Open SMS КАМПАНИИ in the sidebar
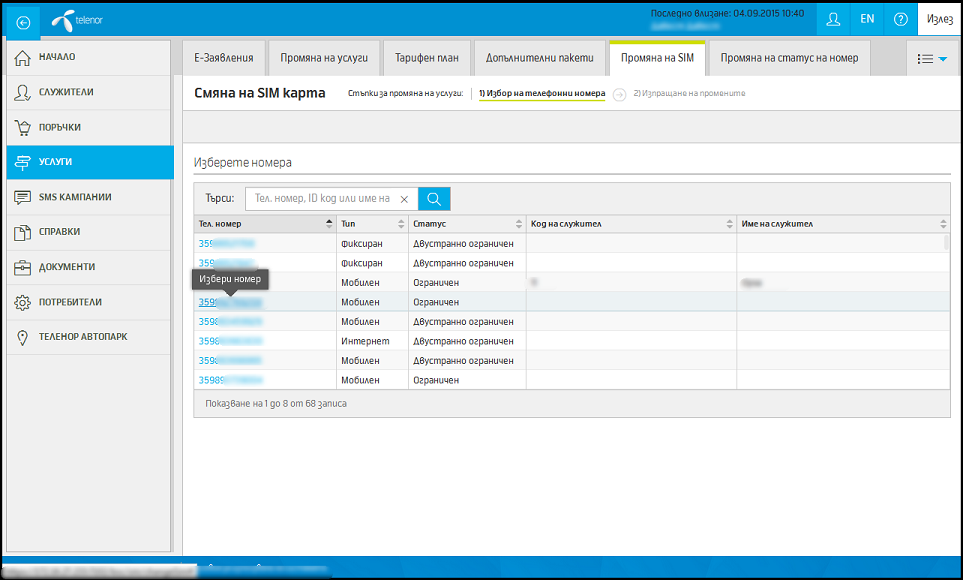This screenshot has height=580, width=963. (x=88, y=197)
